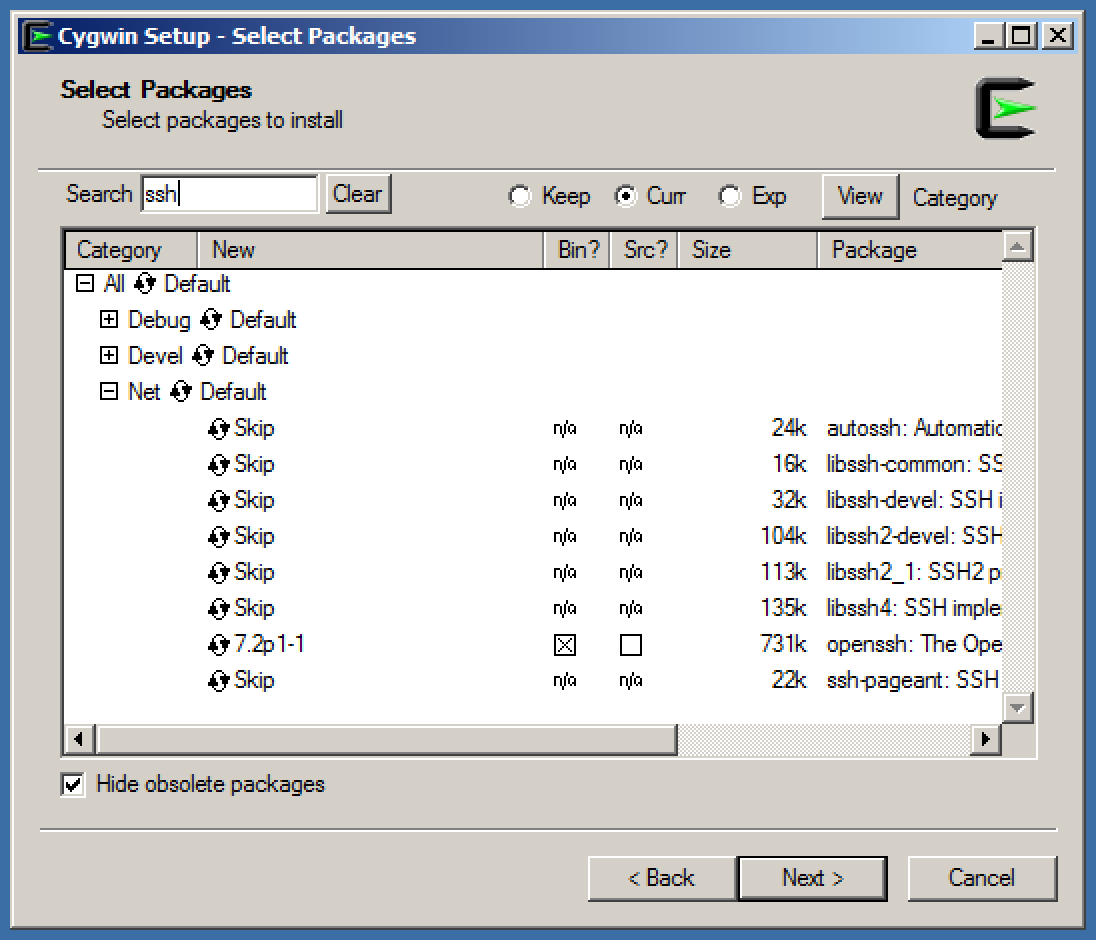Viewport: 1096px width, 940px height.
Task: Click the Skip label for libssh4 row
Action: click(254, 608)
